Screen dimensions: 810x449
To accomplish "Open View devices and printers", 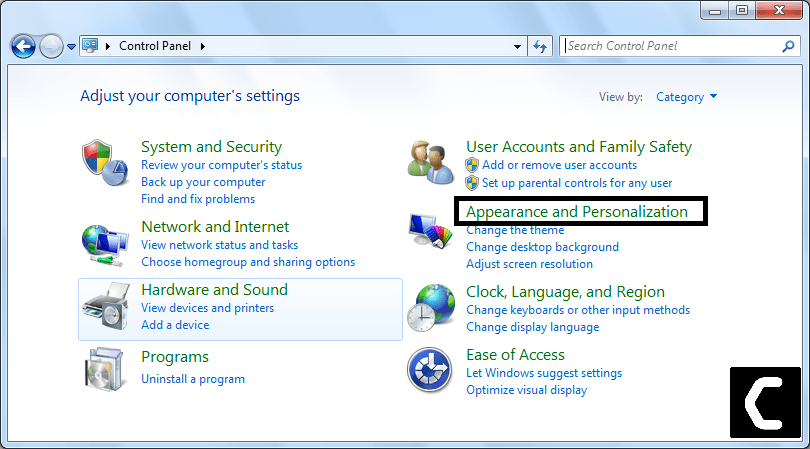I will pyautogui.click(x=208, y=308).
